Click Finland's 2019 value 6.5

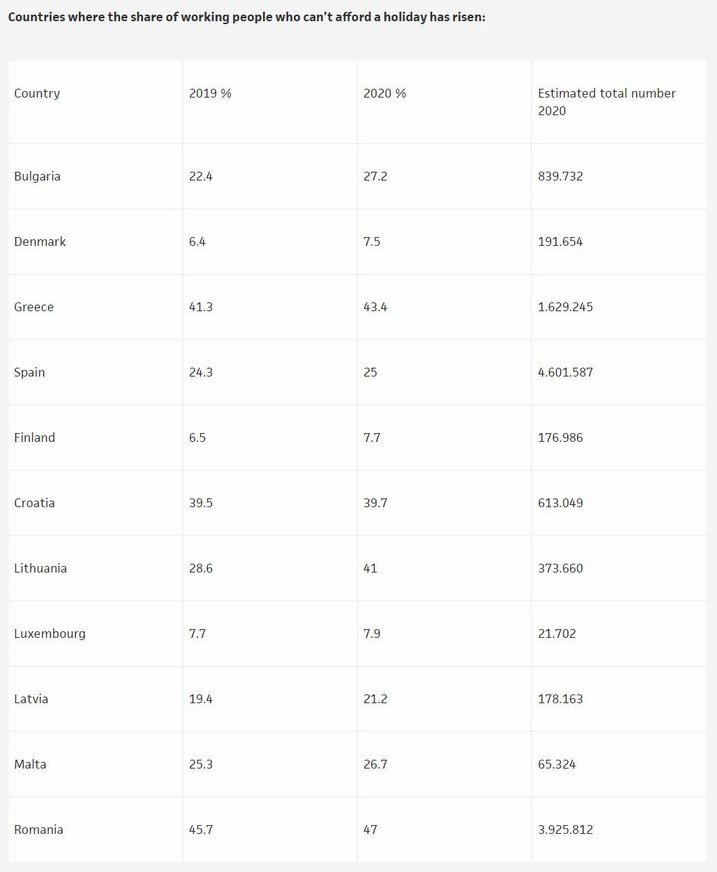click(x=198, y=437)
